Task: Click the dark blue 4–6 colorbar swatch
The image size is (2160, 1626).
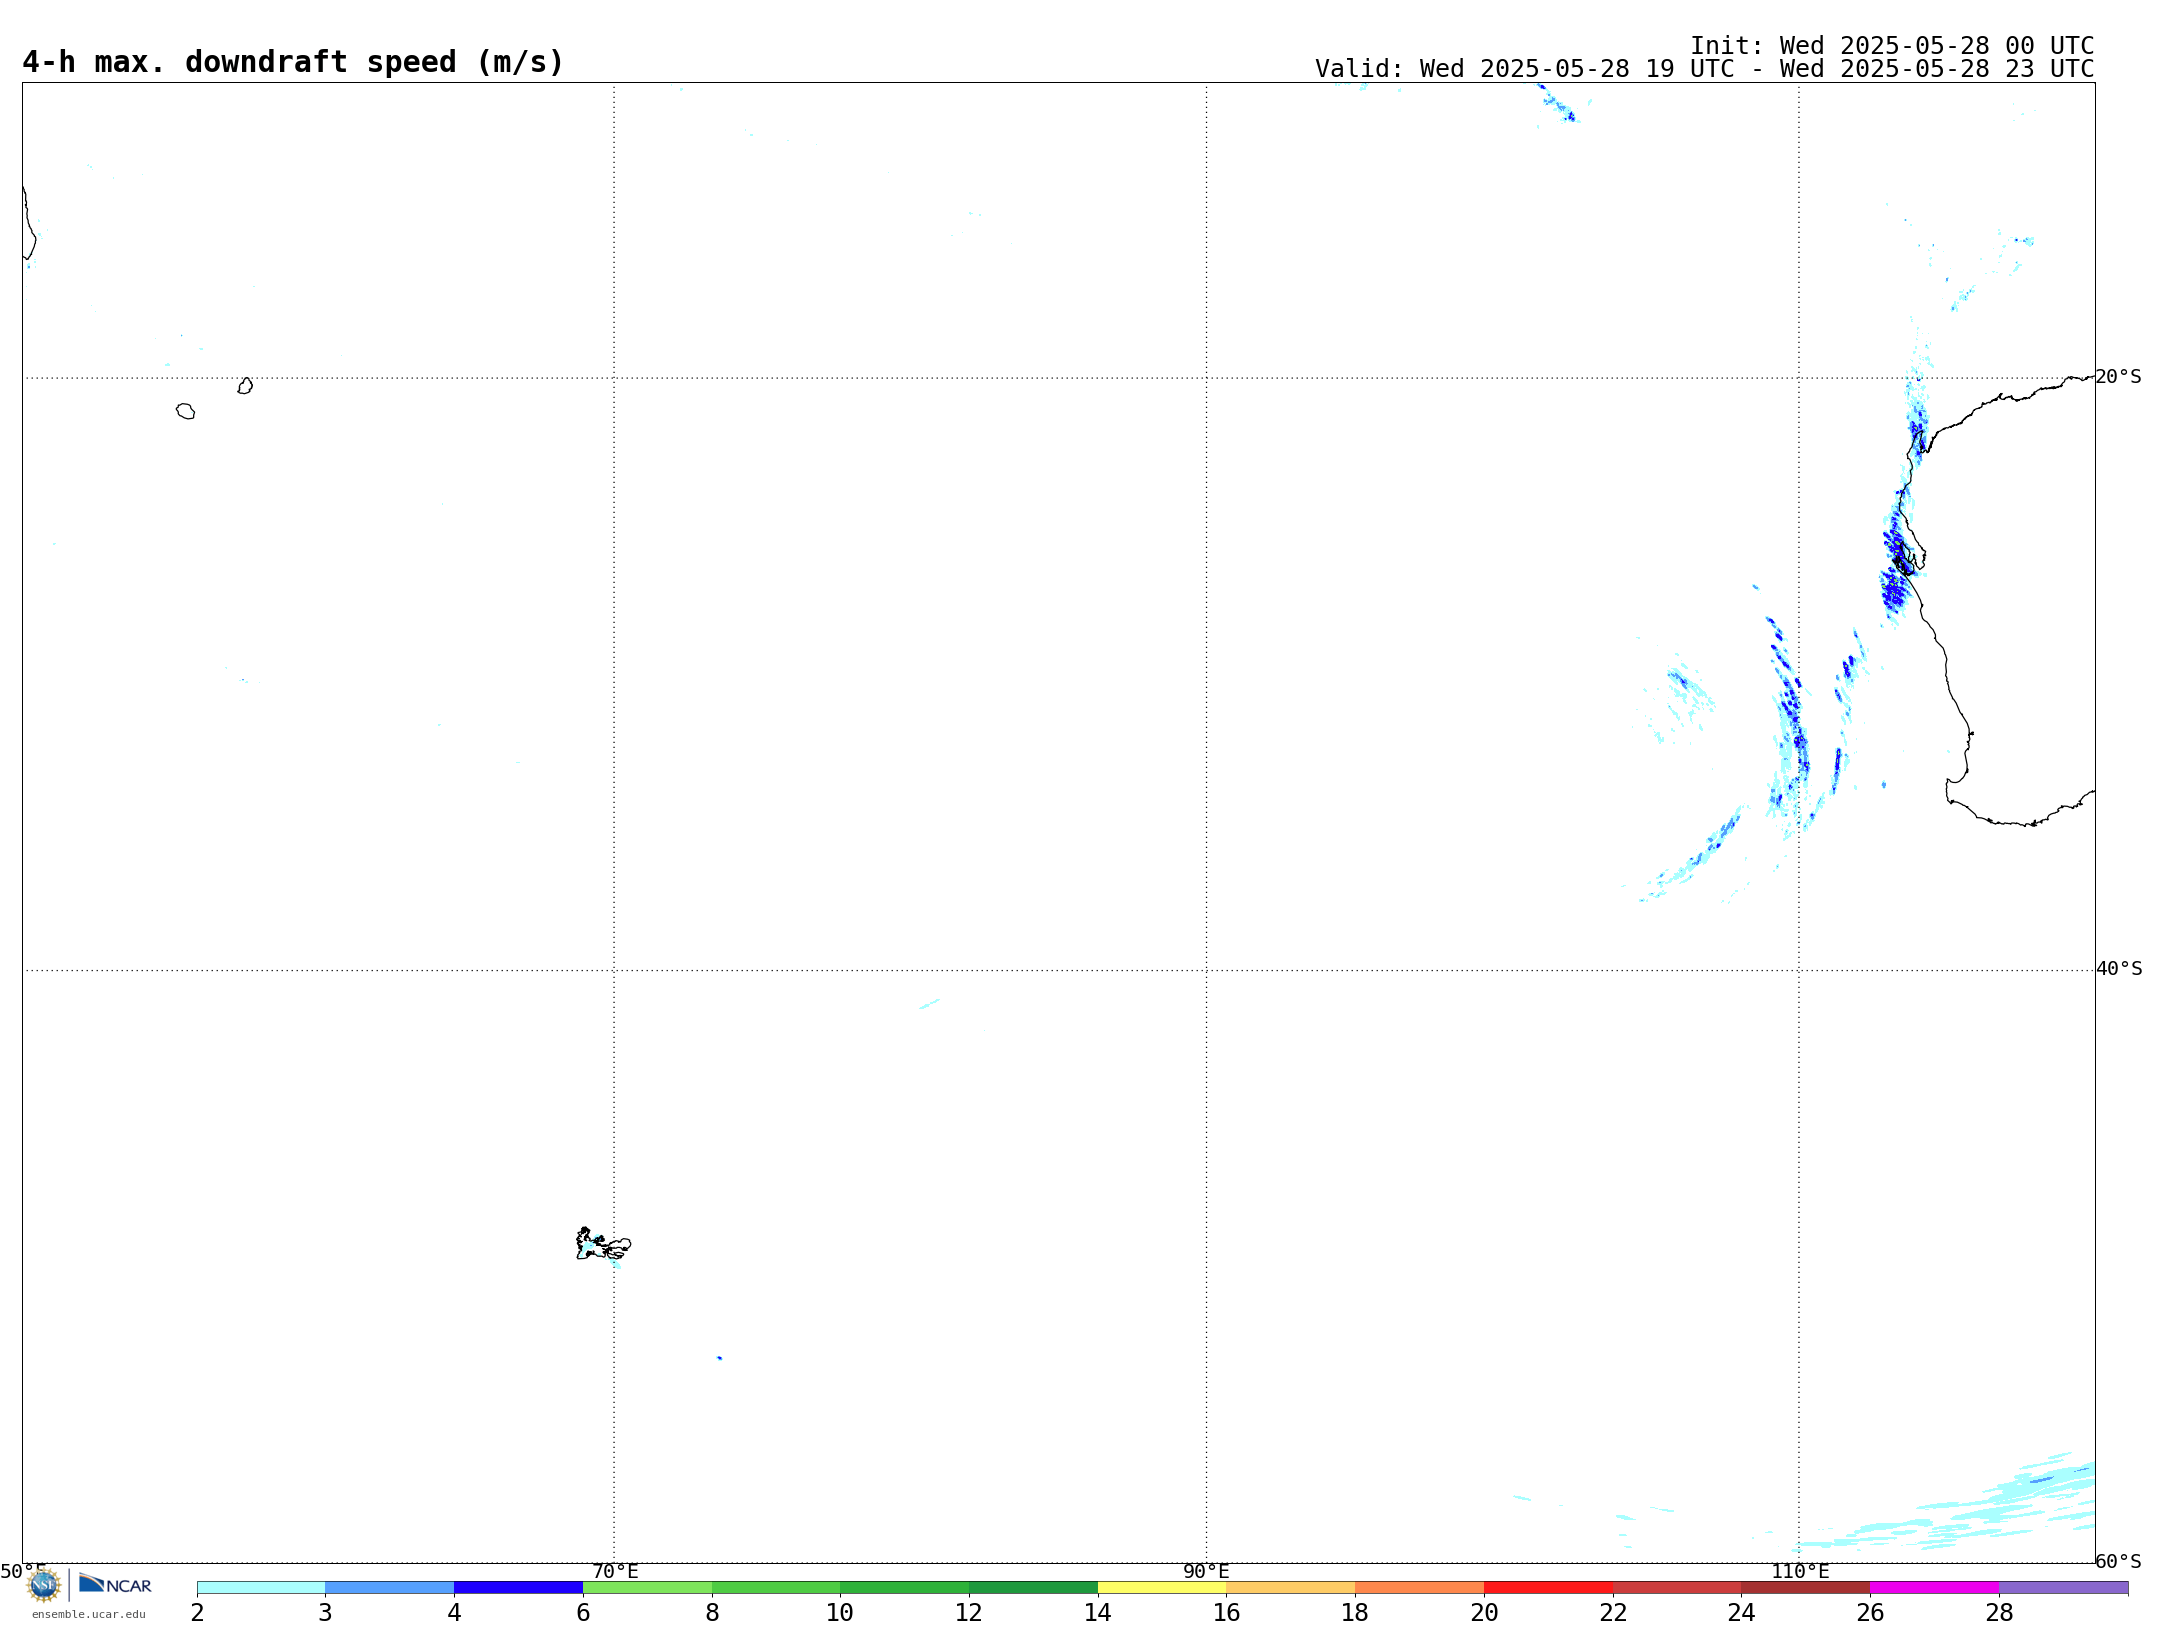Action: pos(518,1587)
